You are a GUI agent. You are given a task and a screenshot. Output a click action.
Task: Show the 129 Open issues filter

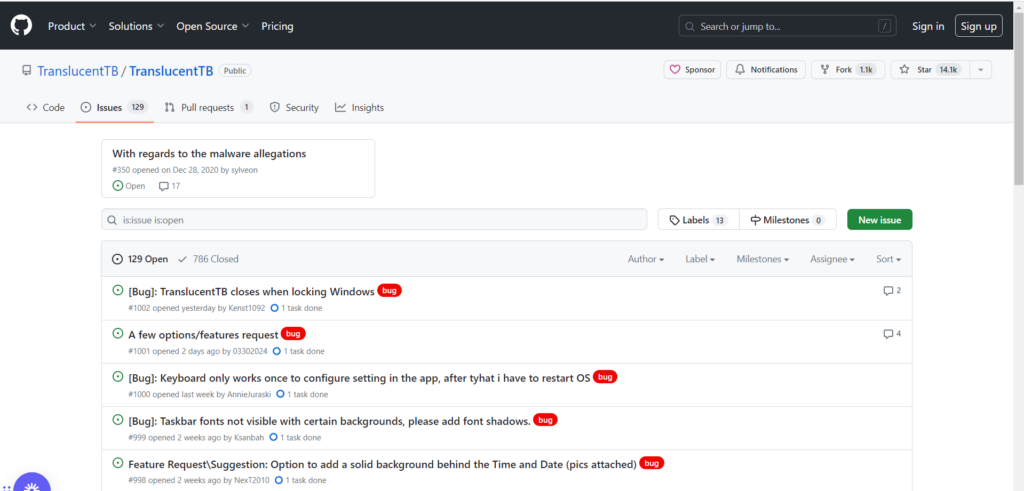140,259
